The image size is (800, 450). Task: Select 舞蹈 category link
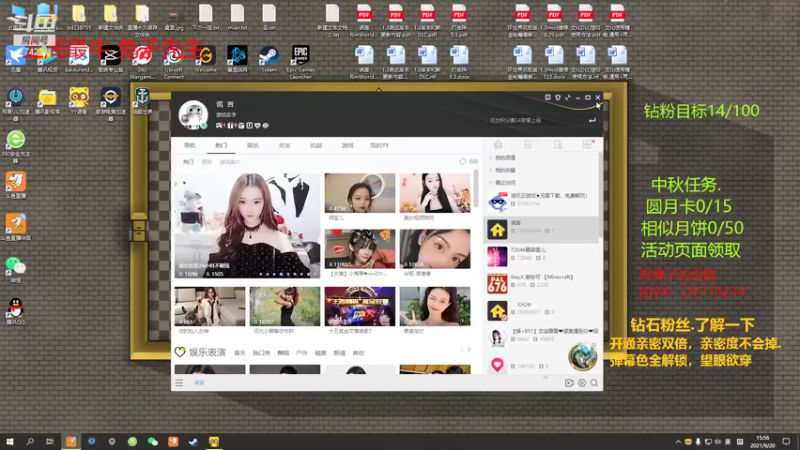click(x=283, y=353)
